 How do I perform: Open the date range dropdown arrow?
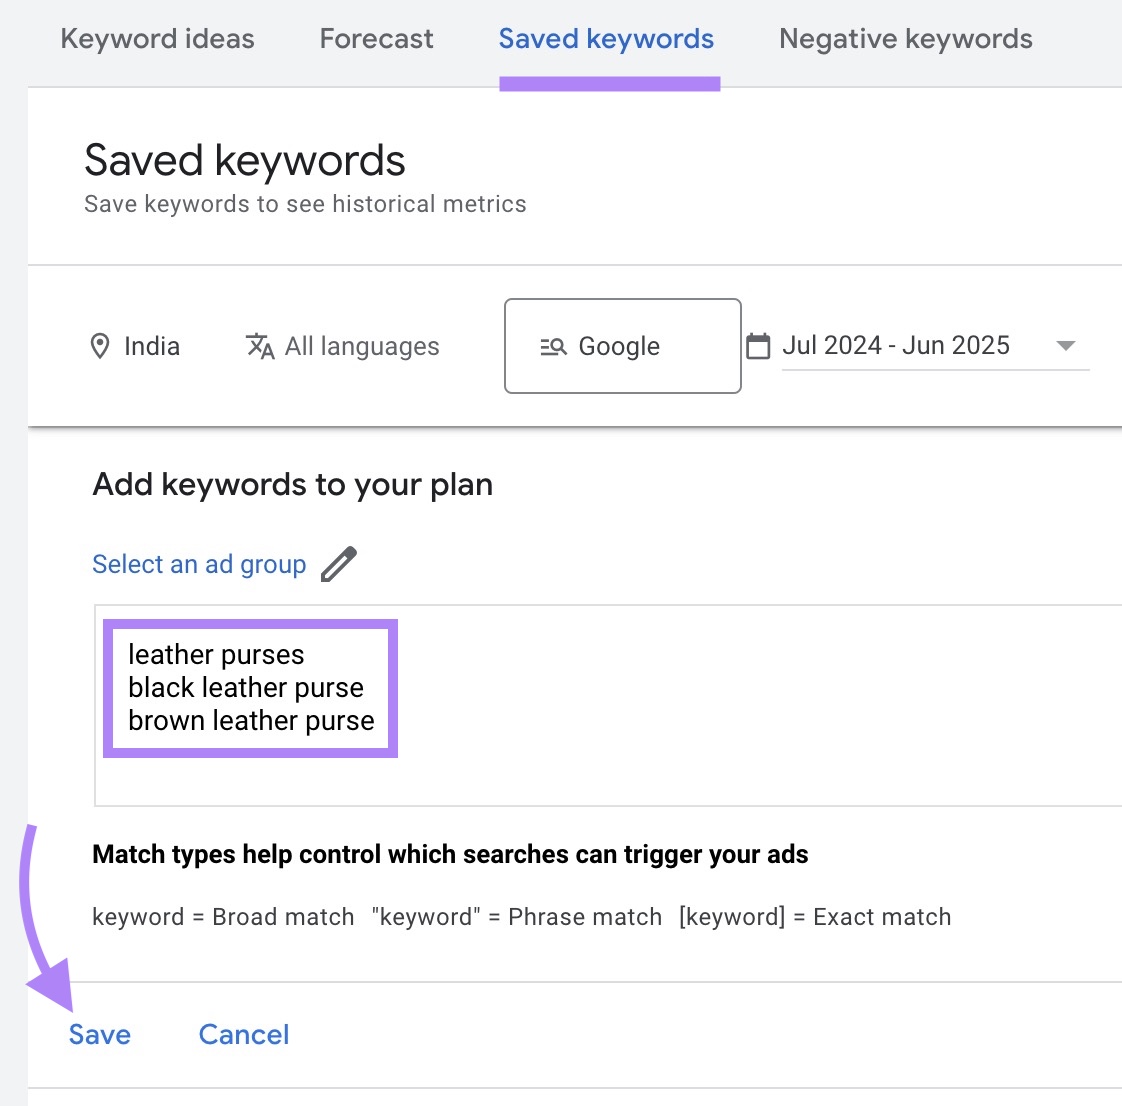point(1066,346)
